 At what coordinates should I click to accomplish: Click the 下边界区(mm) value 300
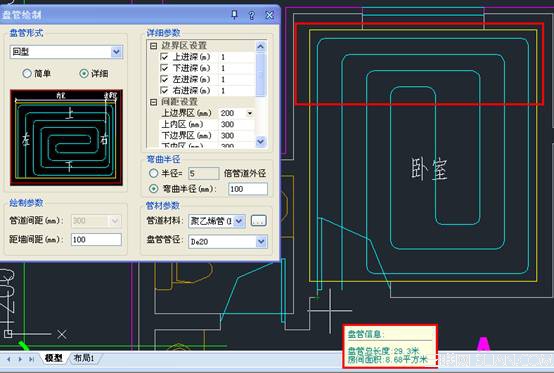click(236, 136)
